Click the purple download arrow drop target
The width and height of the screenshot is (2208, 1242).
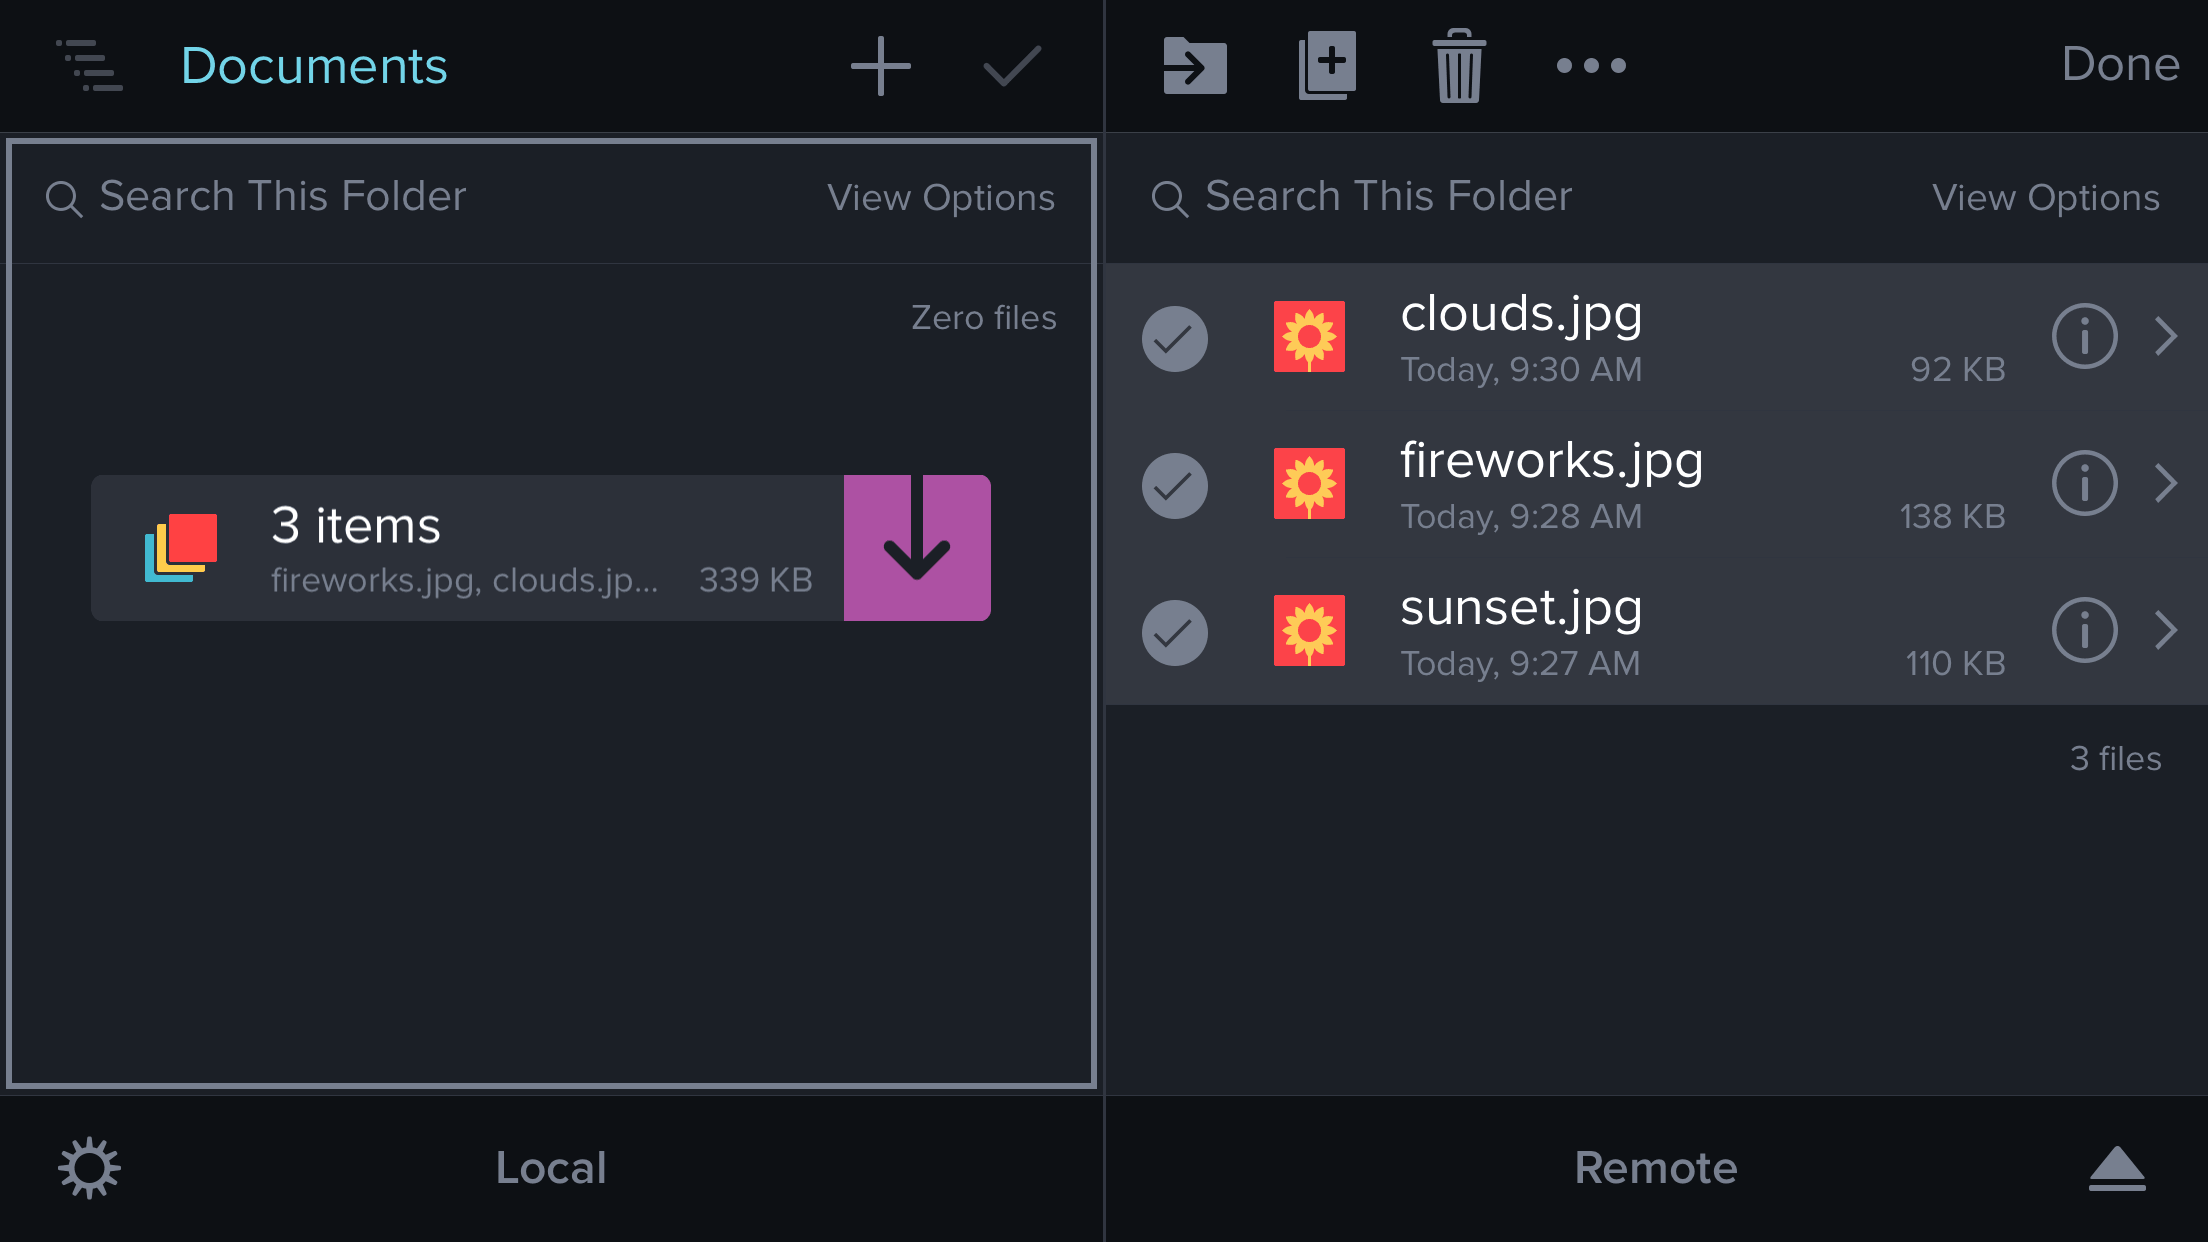[917, 548]
